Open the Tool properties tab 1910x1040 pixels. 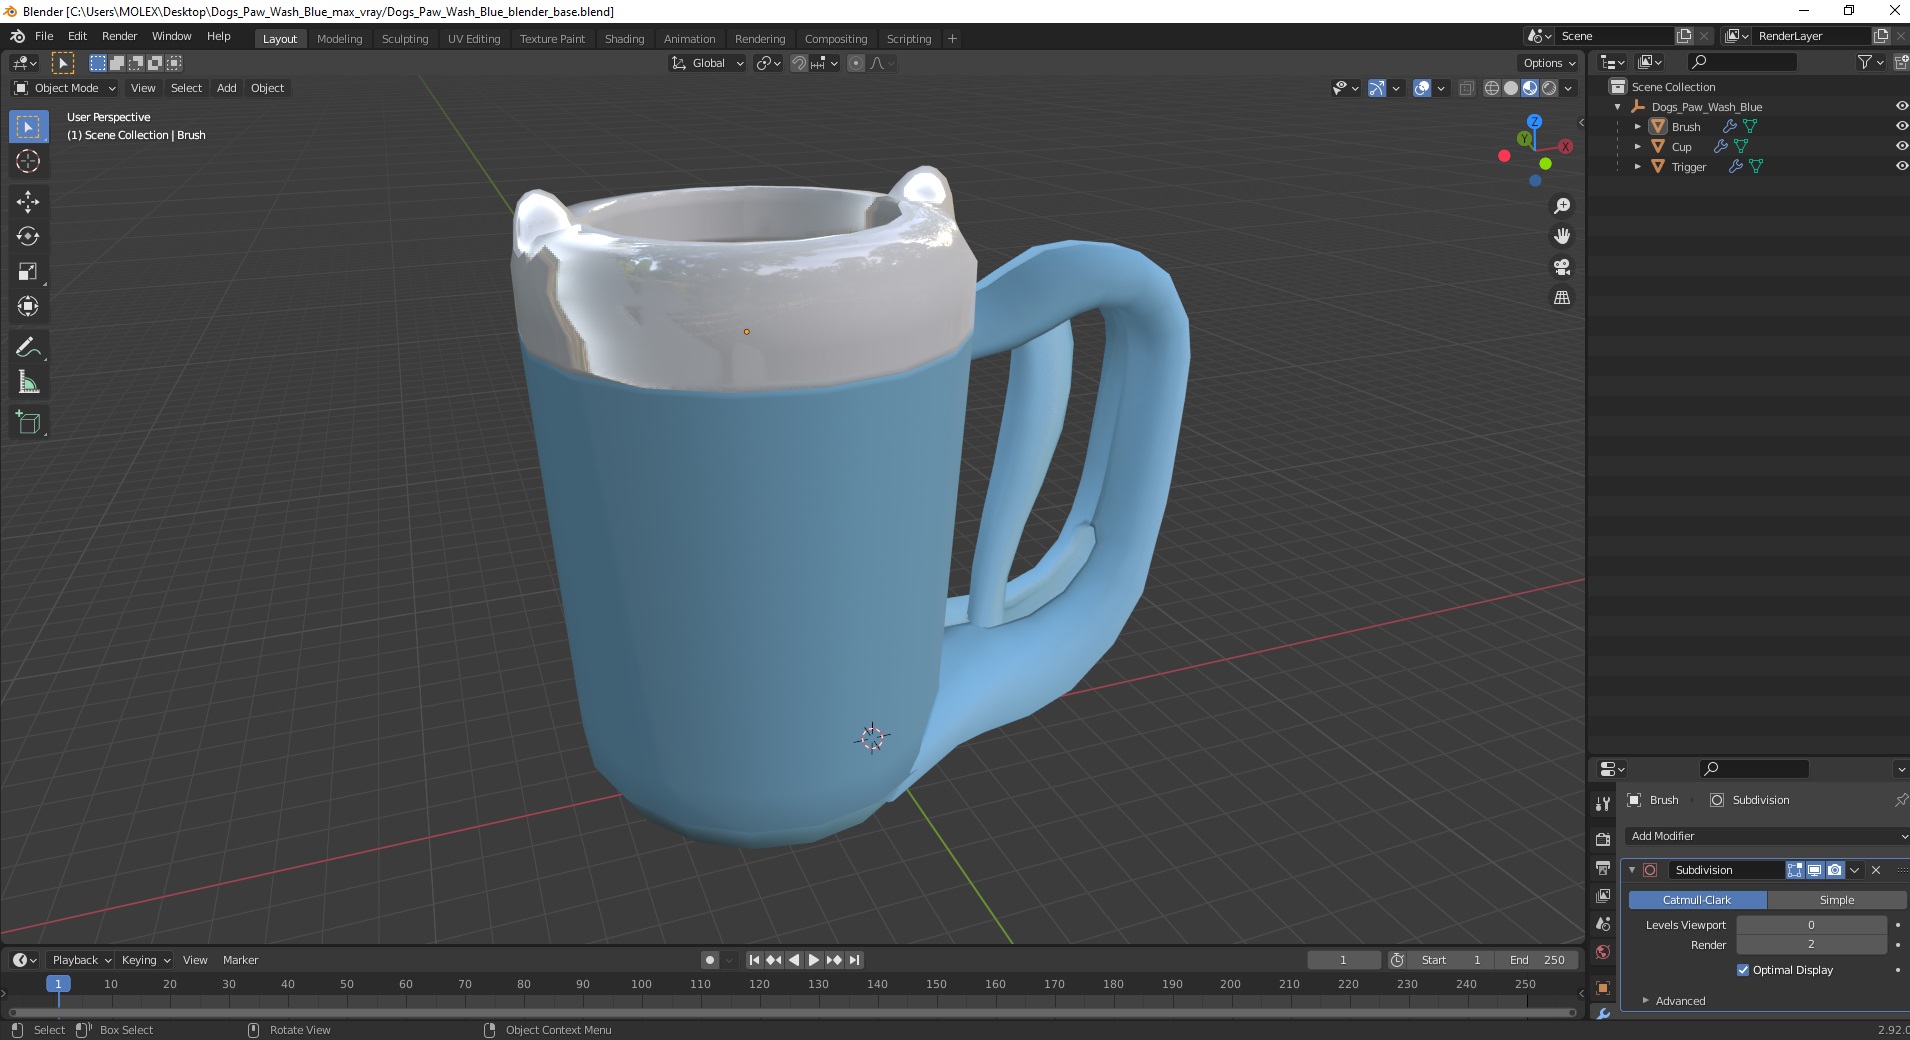(1603, 803)
